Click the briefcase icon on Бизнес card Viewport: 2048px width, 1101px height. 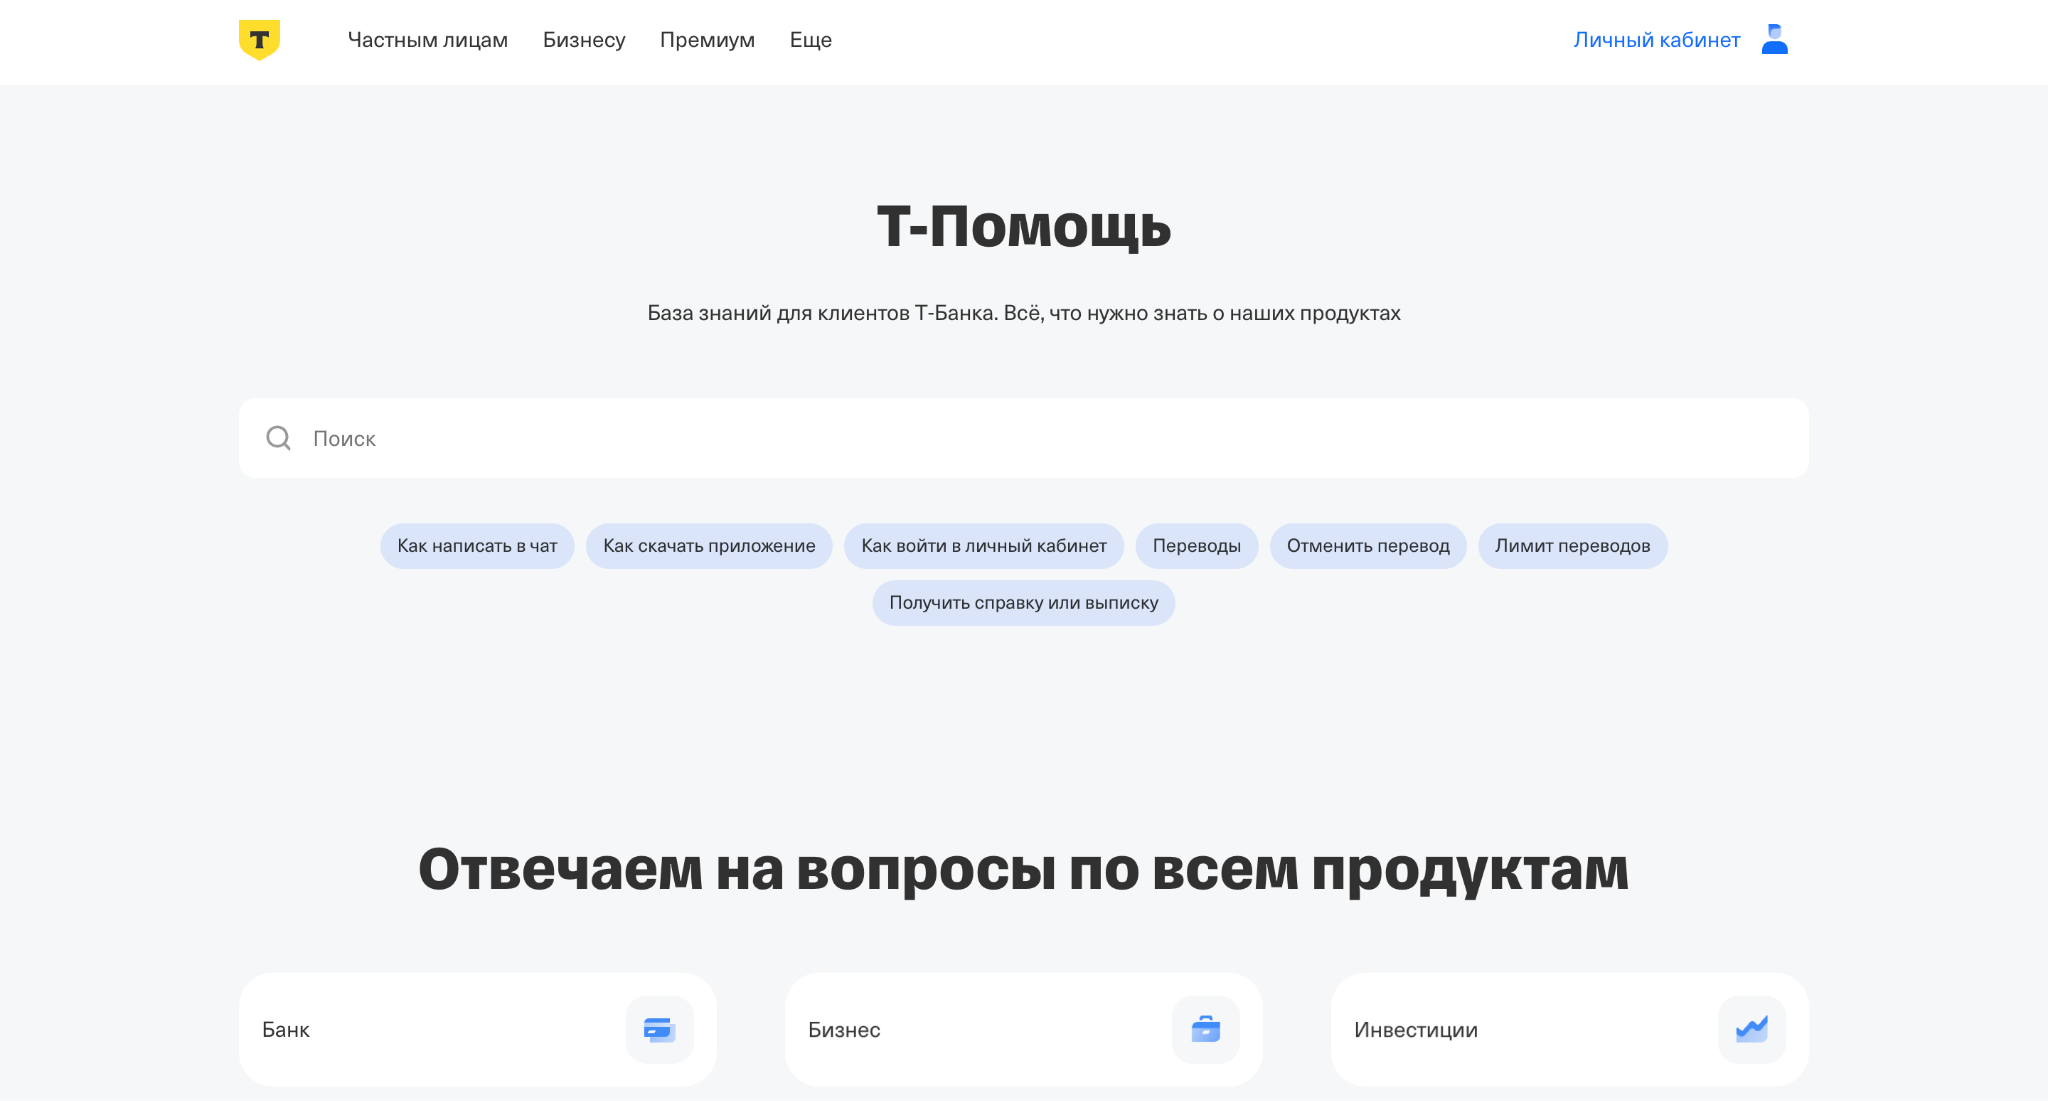pyautogui.click(x=1205, y=1029)
